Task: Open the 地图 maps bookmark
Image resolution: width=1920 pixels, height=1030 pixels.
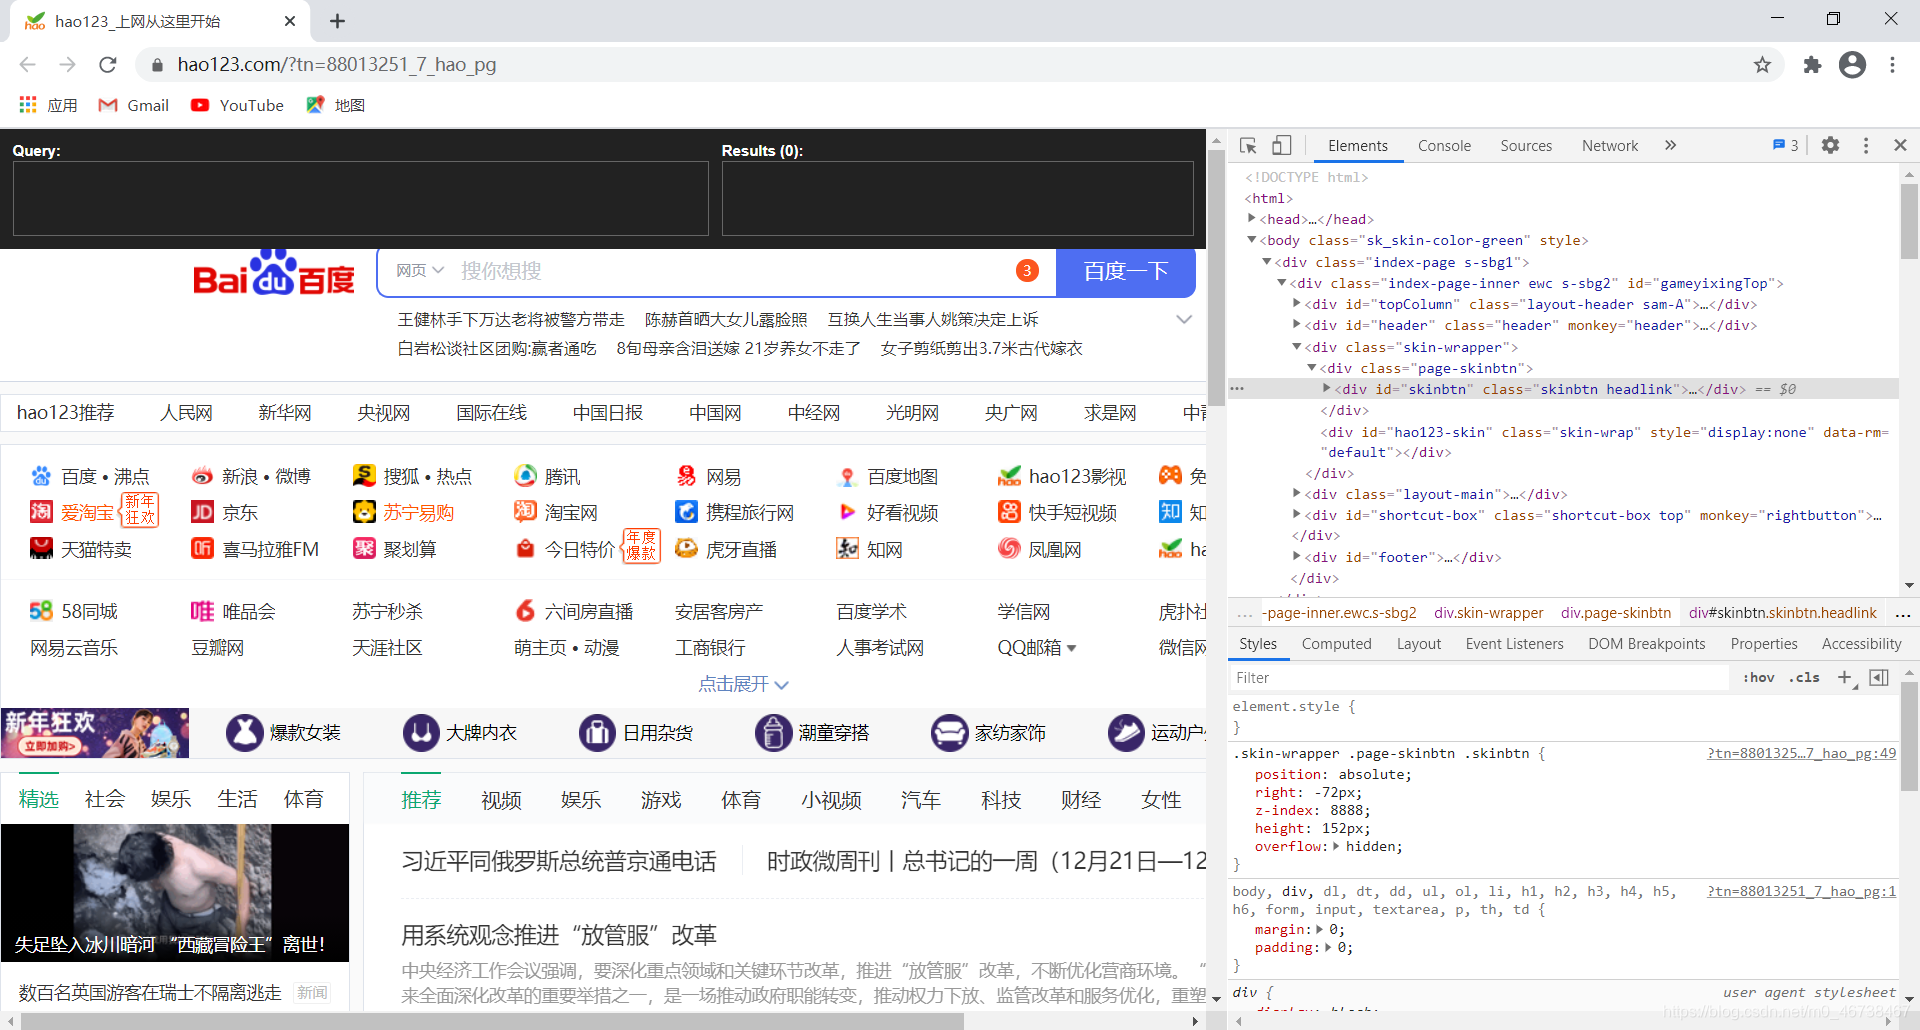Action: [x=336, y=105]
